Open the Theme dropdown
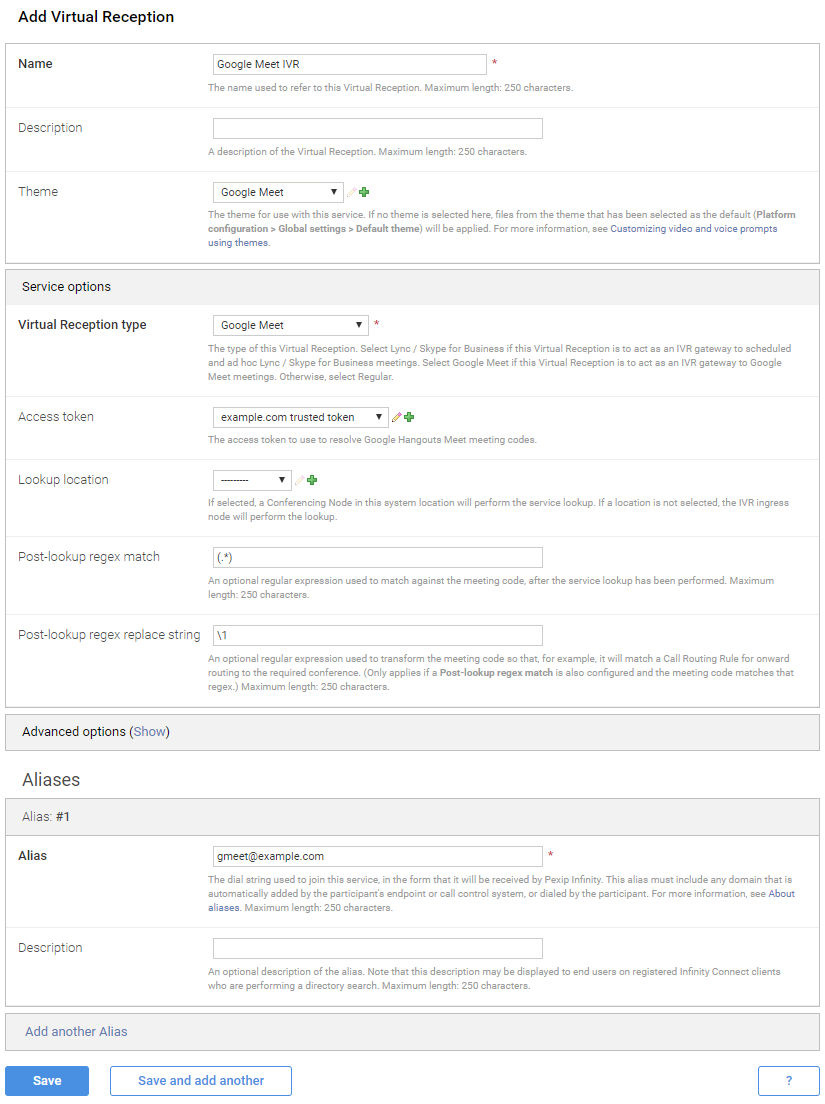The width and height of the screenshot is (825, 1104). click(x=278, y=192)
